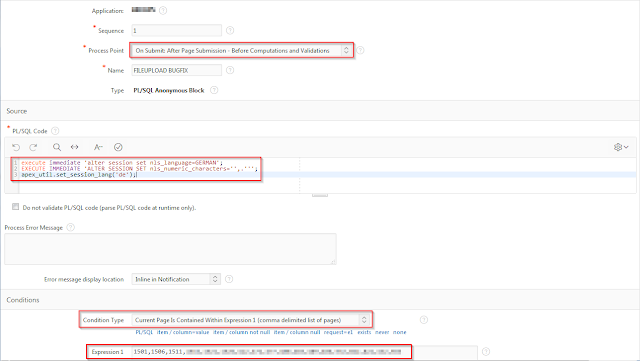Screen dimensions: 640x361
Task: Enable 'Do not validate PL/SQL code' checkbox
Action: coord(16,207)
